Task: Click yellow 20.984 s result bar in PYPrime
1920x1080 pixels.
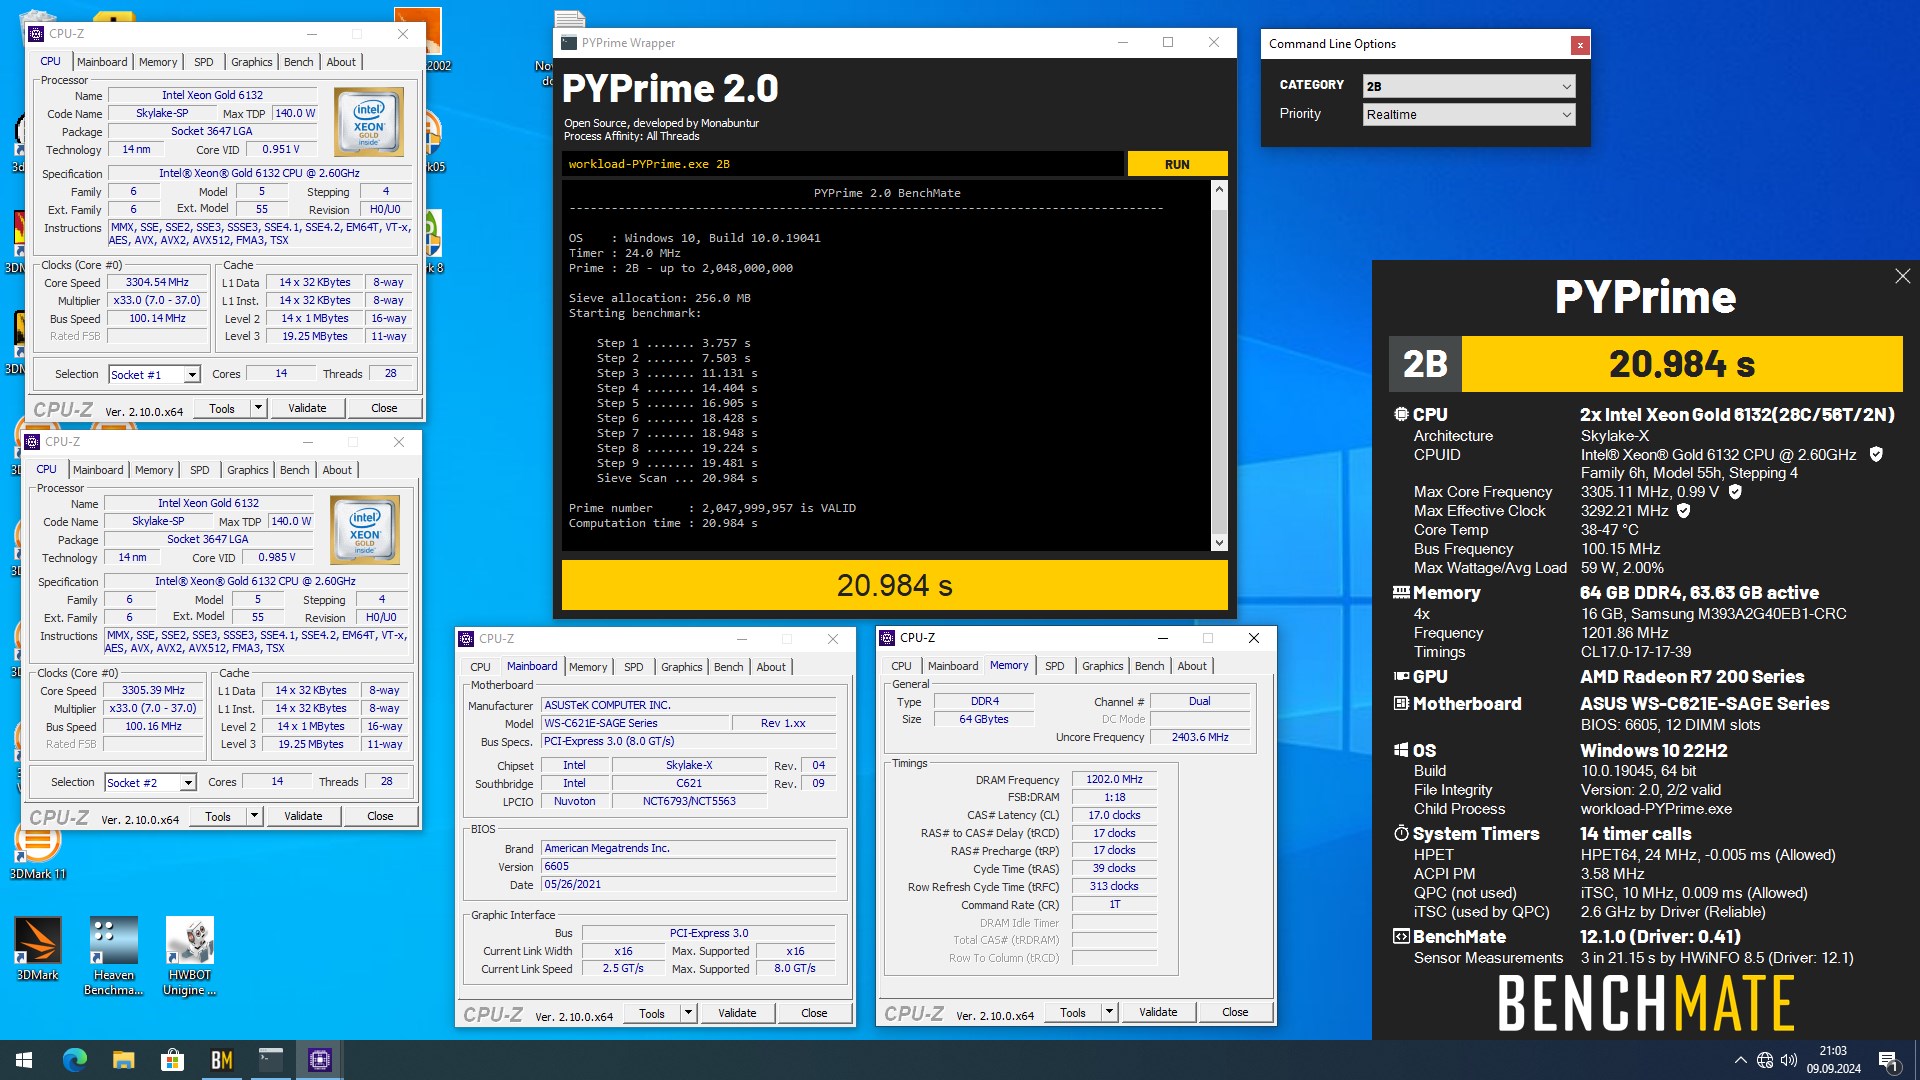Action: [894, 585]
